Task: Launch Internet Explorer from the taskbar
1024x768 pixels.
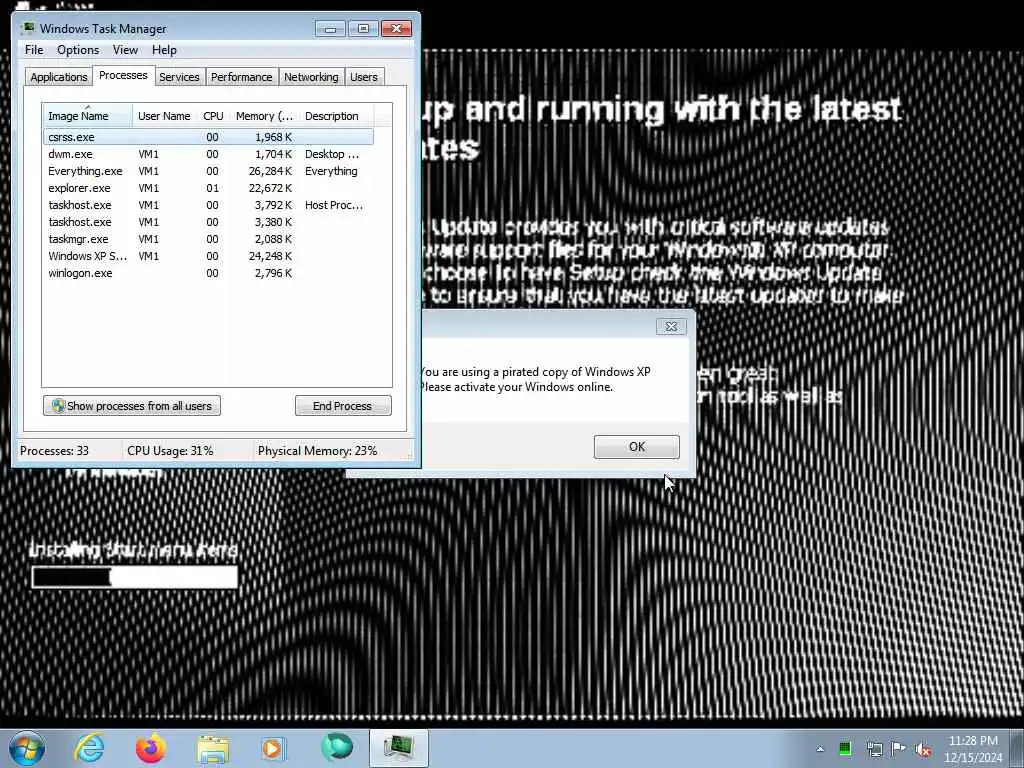Action: pos(89,748)
